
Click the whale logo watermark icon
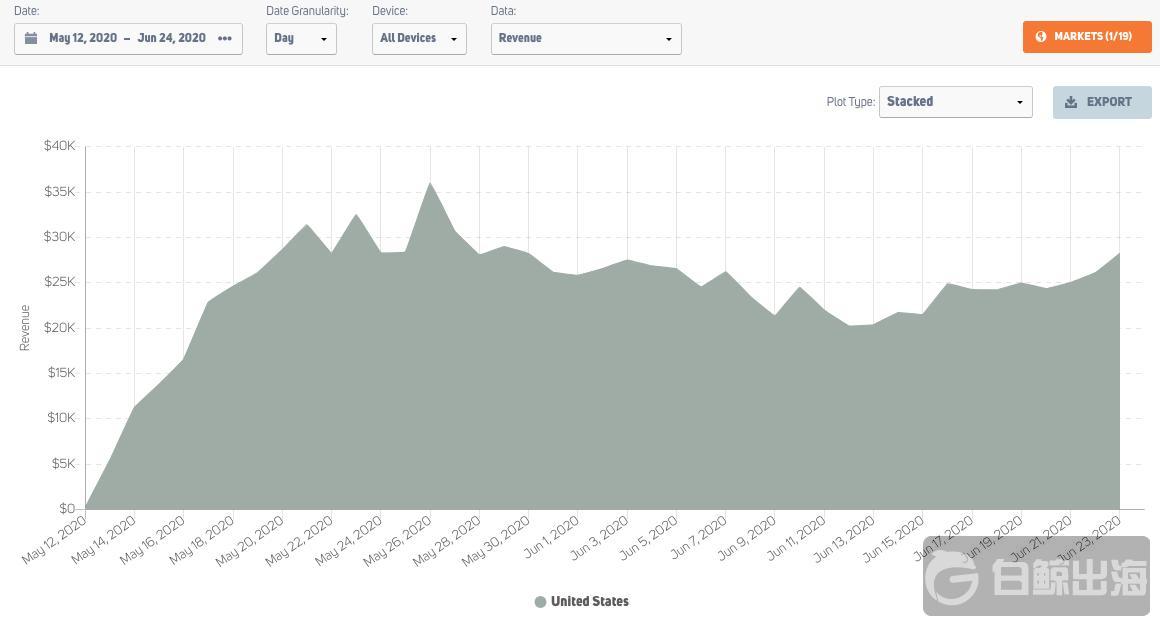(x=951, y=577)
